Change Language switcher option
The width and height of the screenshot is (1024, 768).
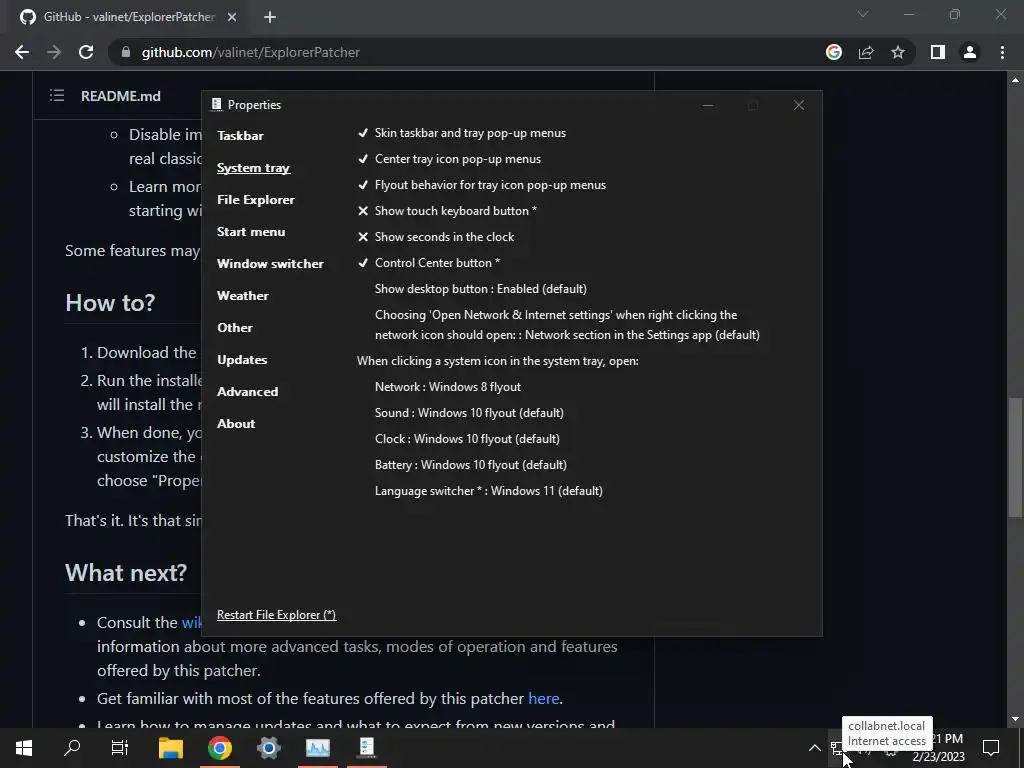click(488, 491)
